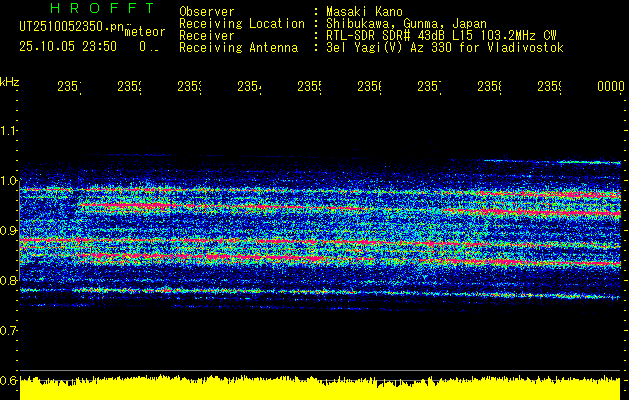629x400 pixels.
Task: Click the 0.7 kHz frequency axis label
Action: pos(8,330)
